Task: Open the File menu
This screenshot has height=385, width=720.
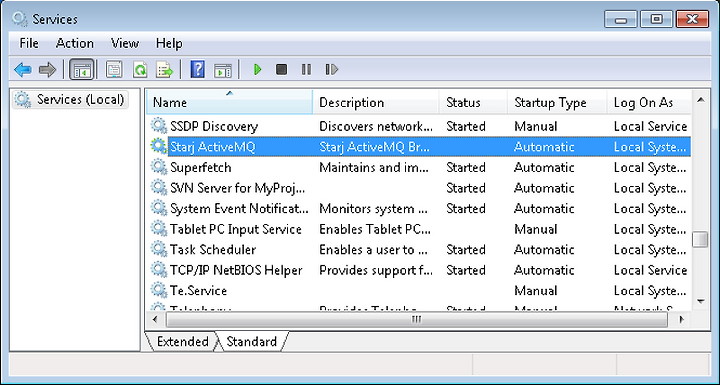Action: pyautogui.click(x=29, y=44)
